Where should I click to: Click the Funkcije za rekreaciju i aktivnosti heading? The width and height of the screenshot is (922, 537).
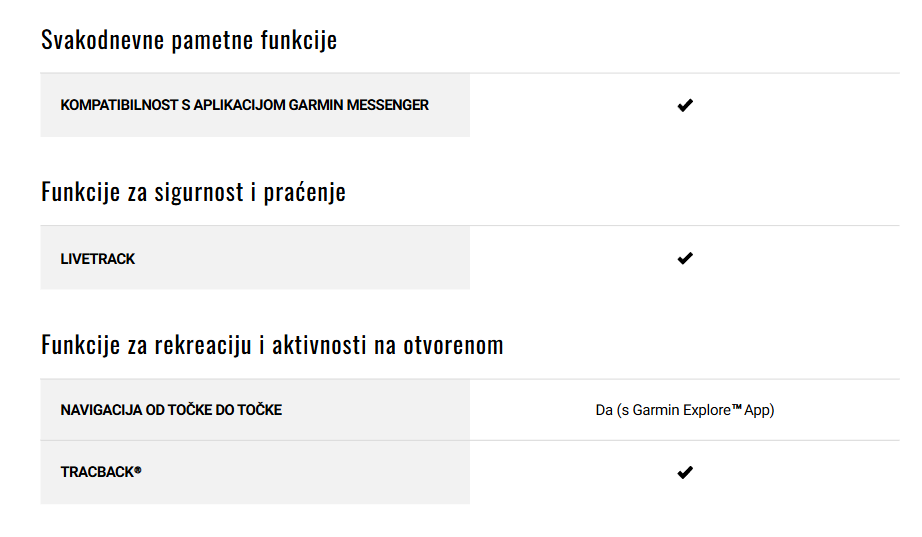pos(272,345)
